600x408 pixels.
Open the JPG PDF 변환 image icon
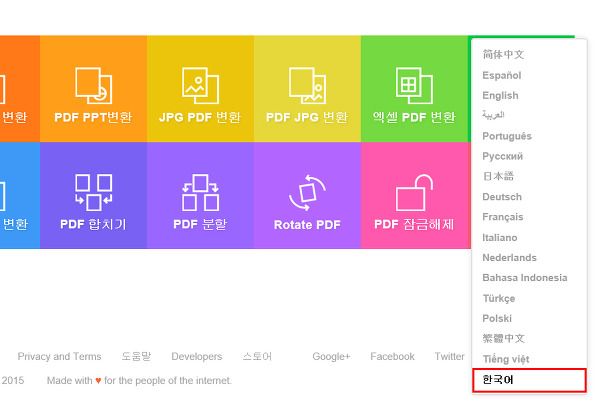click(x=200, y=86)
